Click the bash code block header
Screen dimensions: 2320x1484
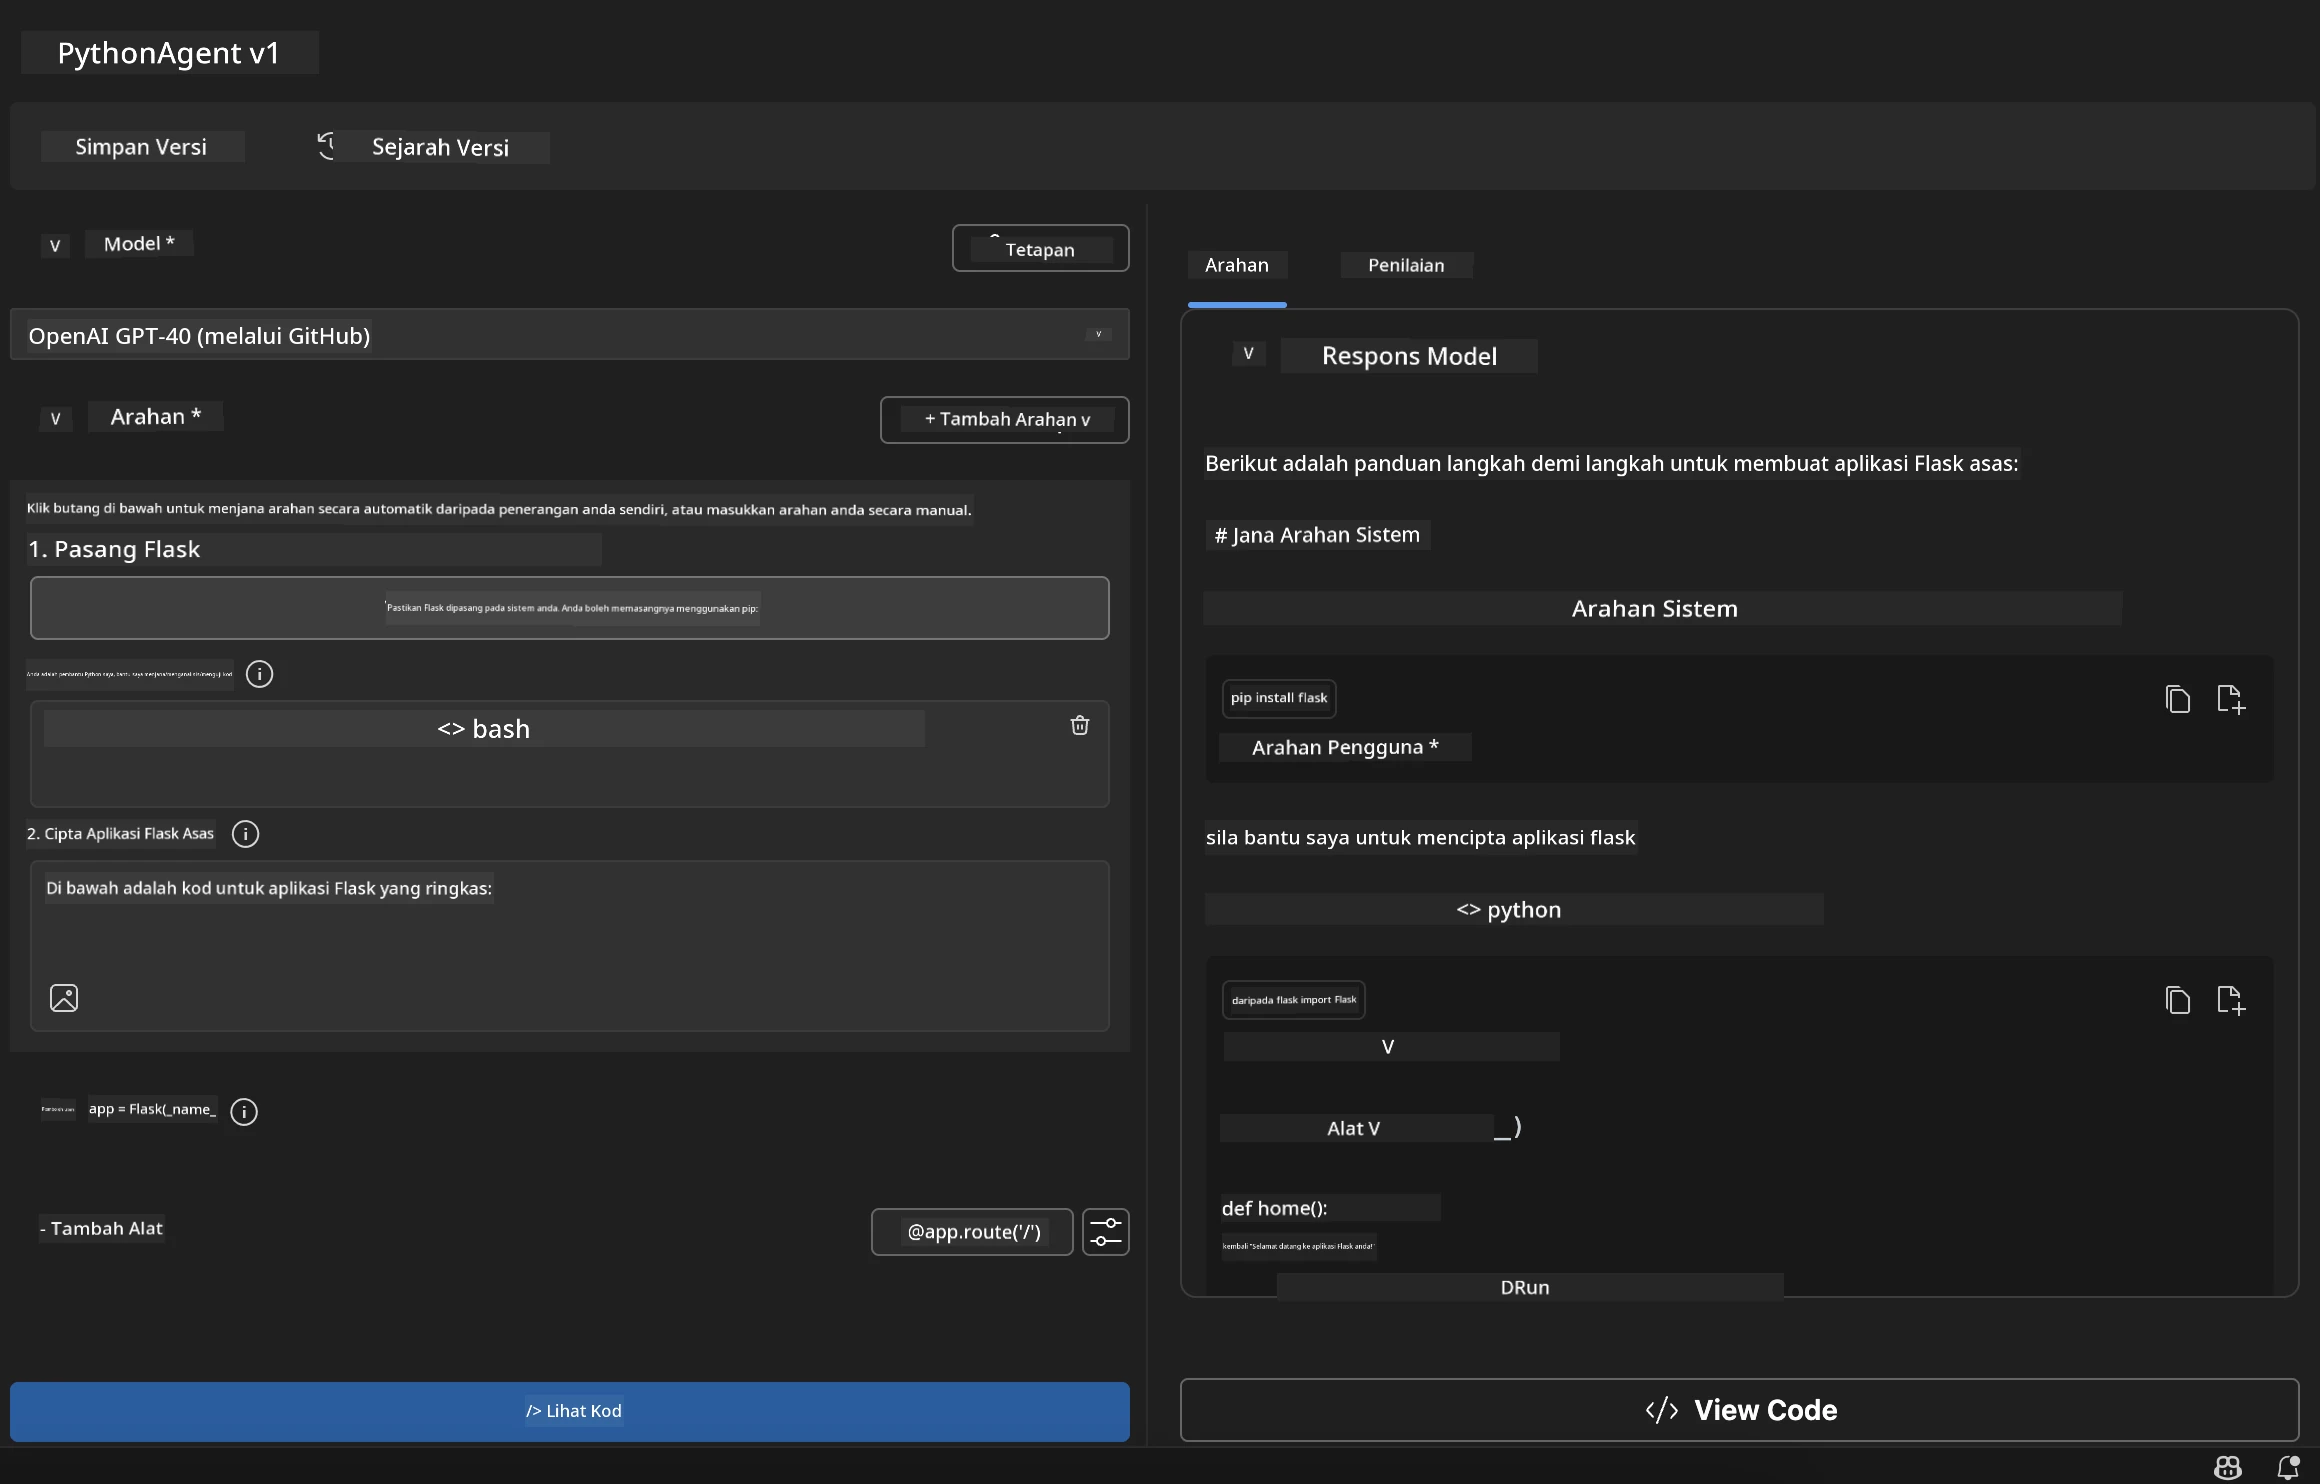484,729
